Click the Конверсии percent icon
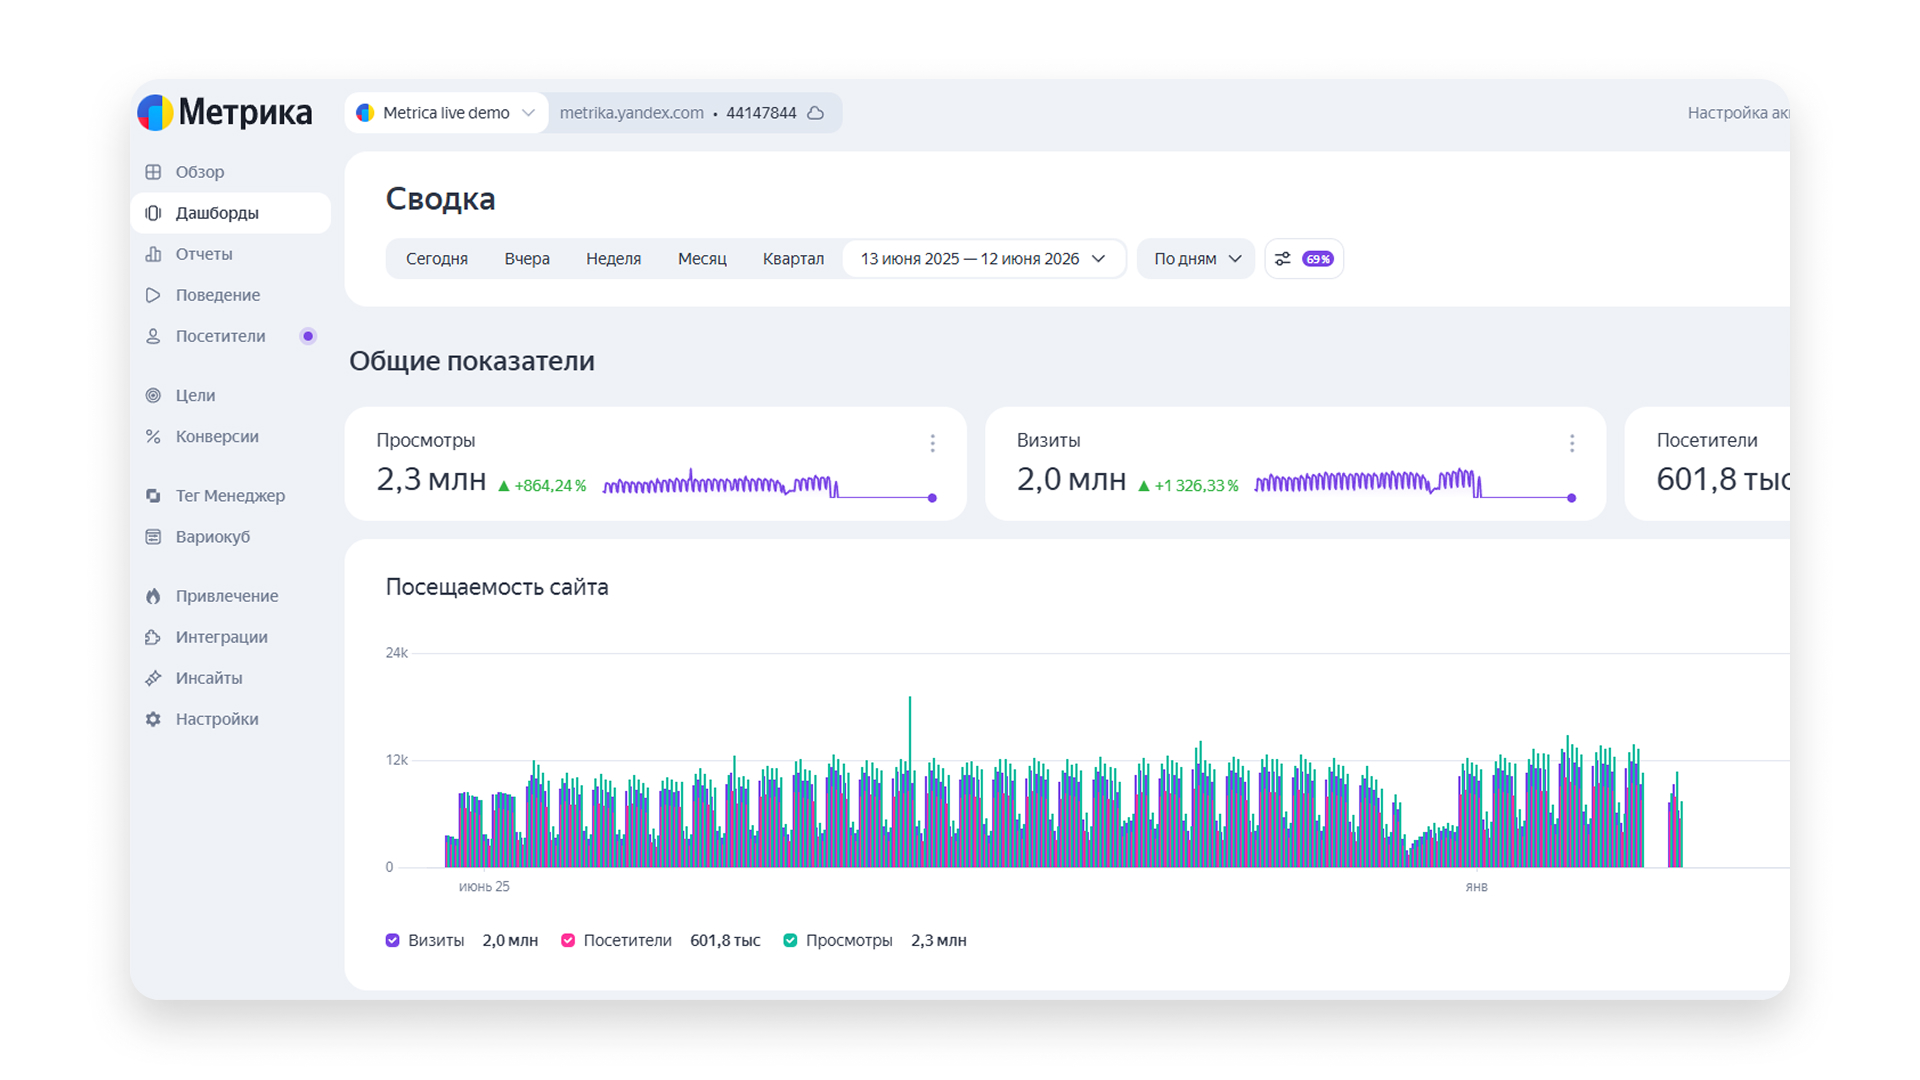Image resolution: width=1920 pixels, height=1080 pixels. [x=153, y=436]
